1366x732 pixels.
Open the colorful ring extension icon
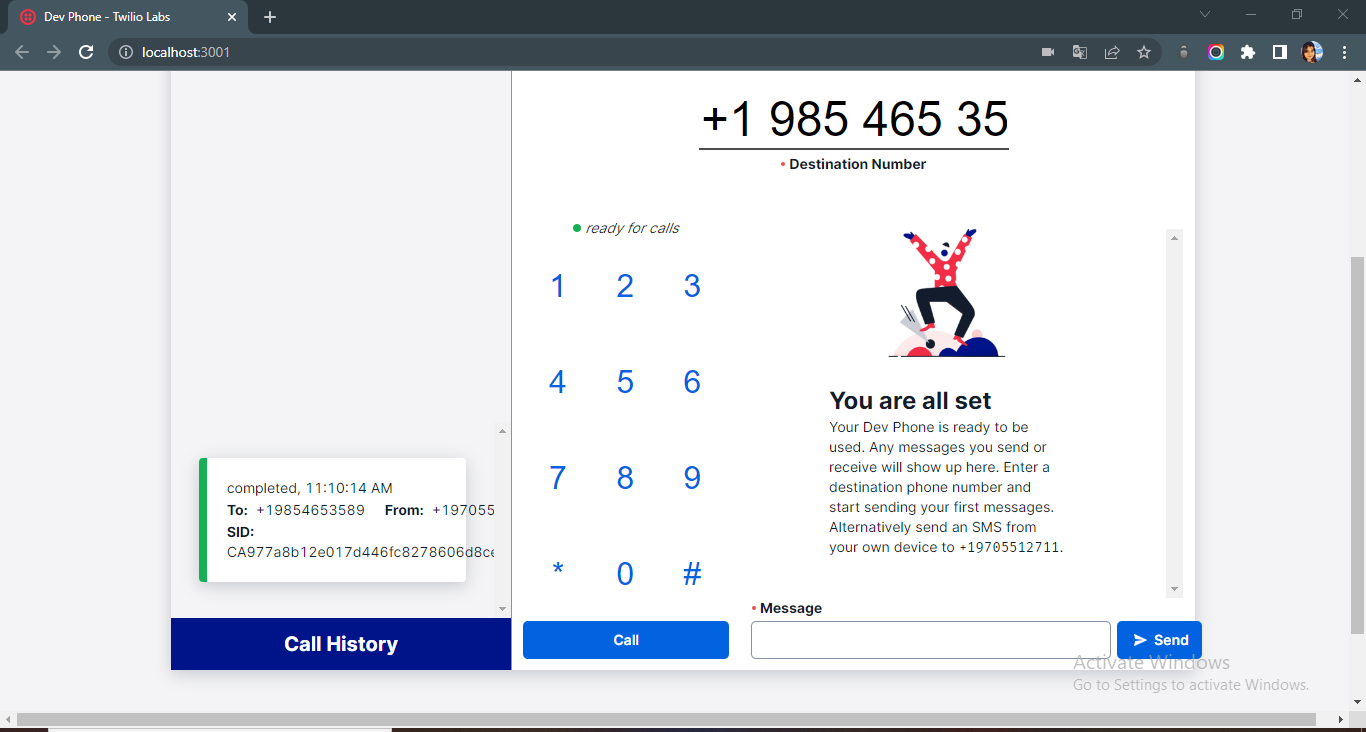coord(1216,52)
